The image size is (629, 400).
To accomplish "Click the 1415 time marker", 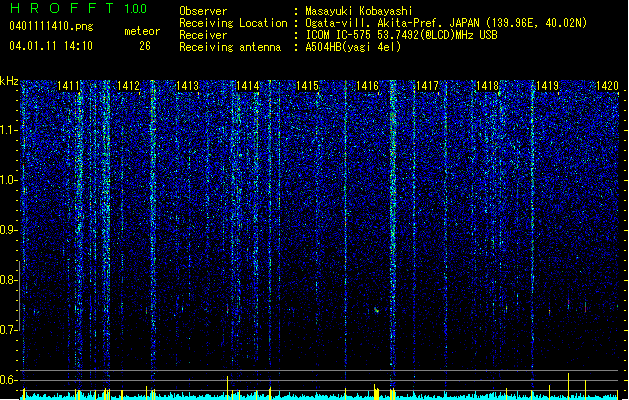I will pos(308,86).
